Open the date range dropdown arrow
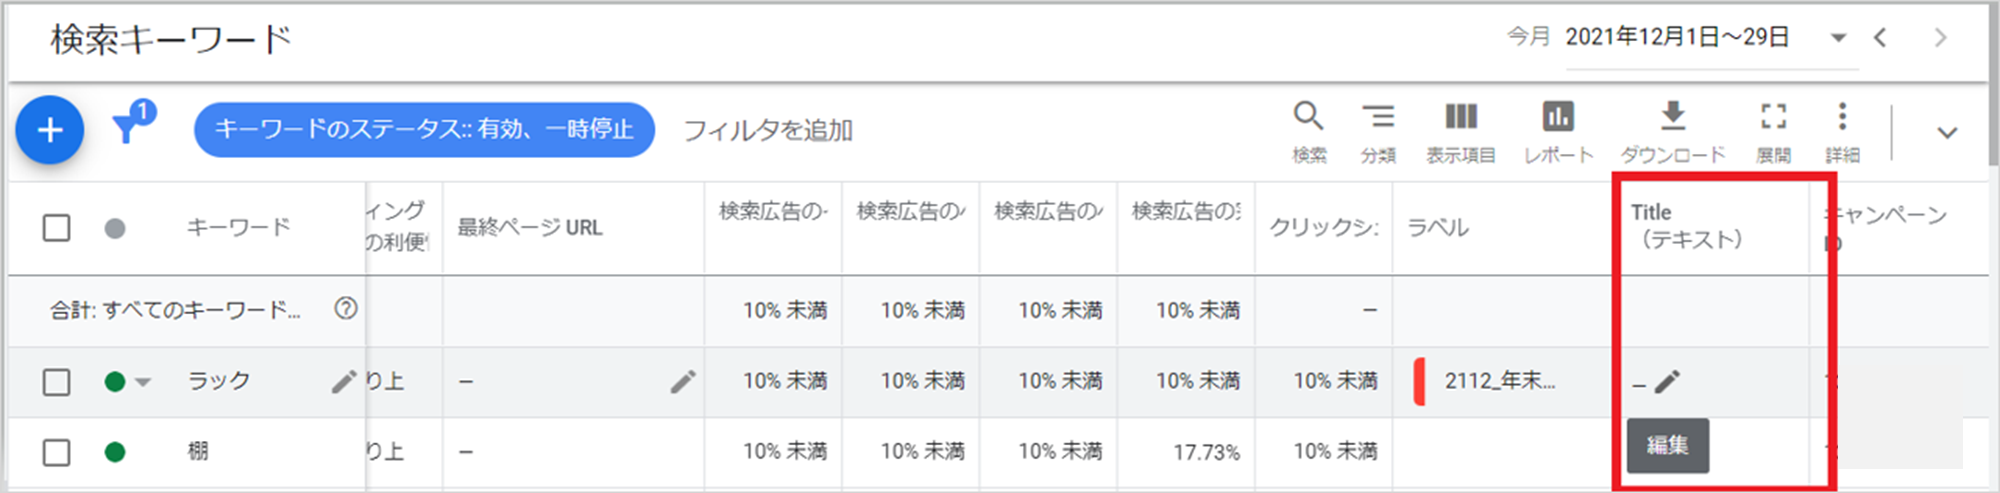 (1838, 38)
